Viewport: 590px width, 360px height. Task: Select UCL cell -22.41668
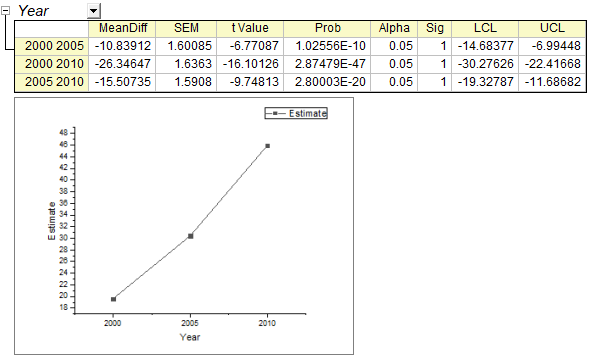click(x=552, y=64)
